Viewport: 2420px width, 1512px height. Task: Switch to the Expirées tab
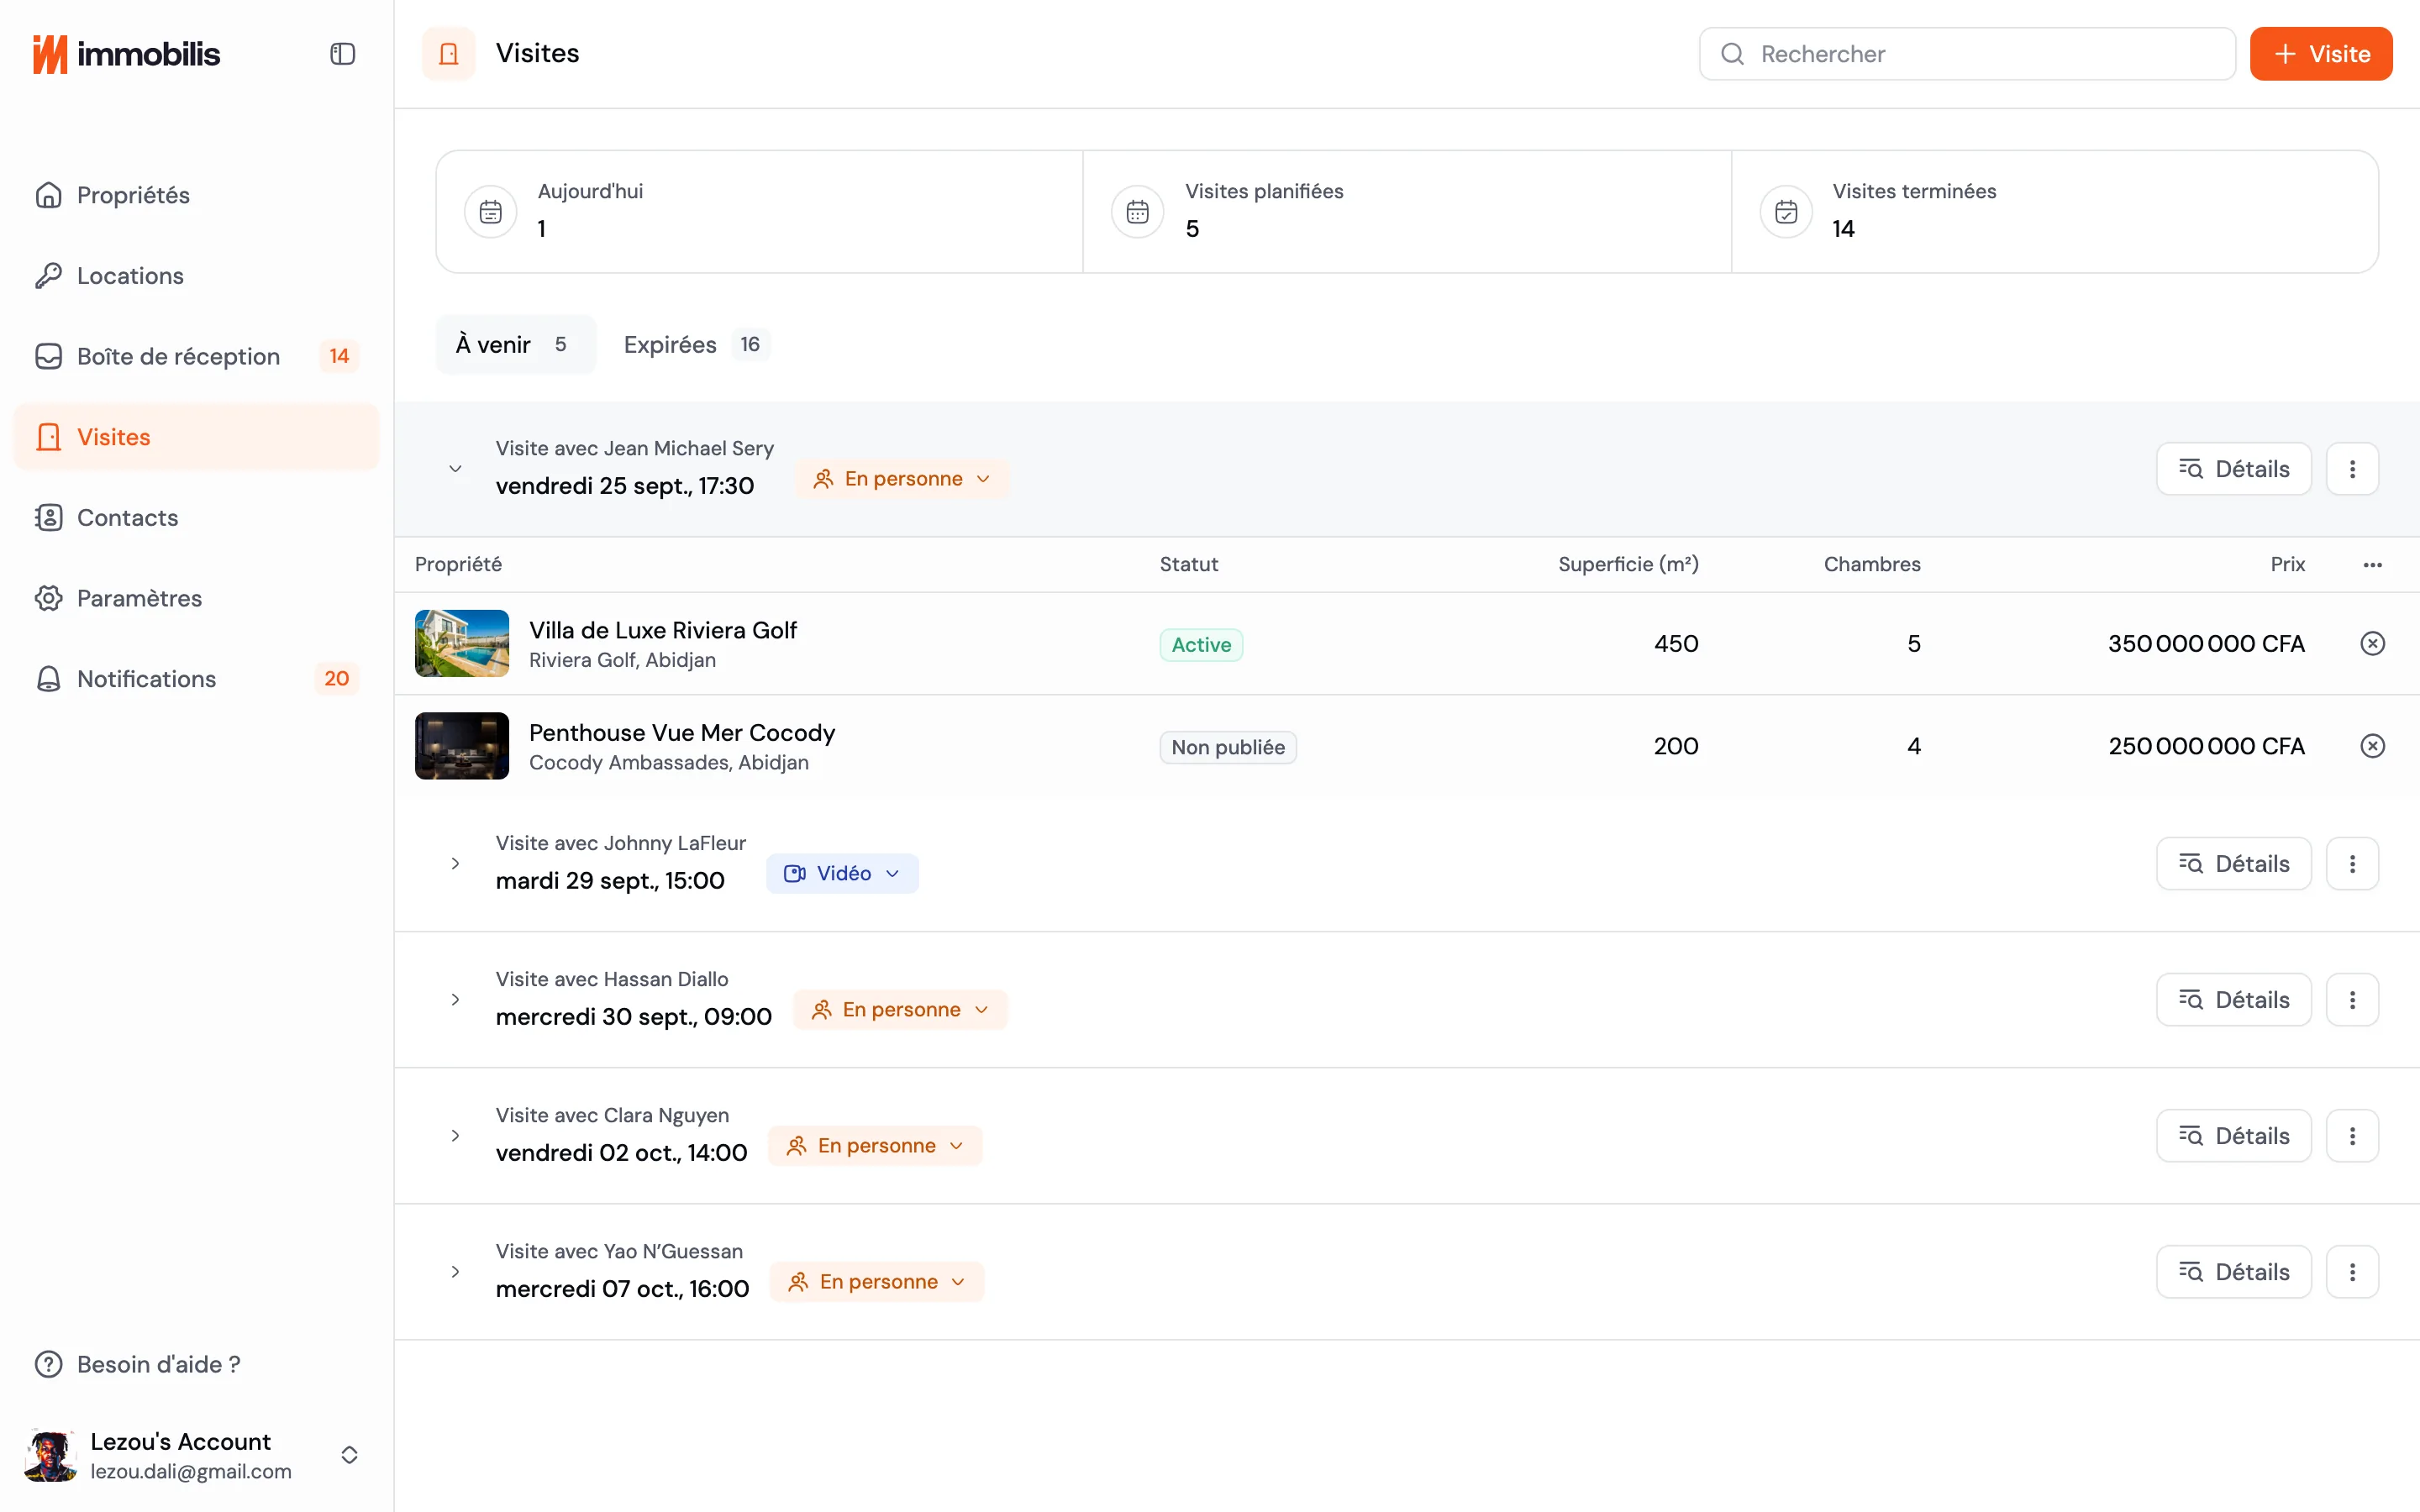click(695, 344)
